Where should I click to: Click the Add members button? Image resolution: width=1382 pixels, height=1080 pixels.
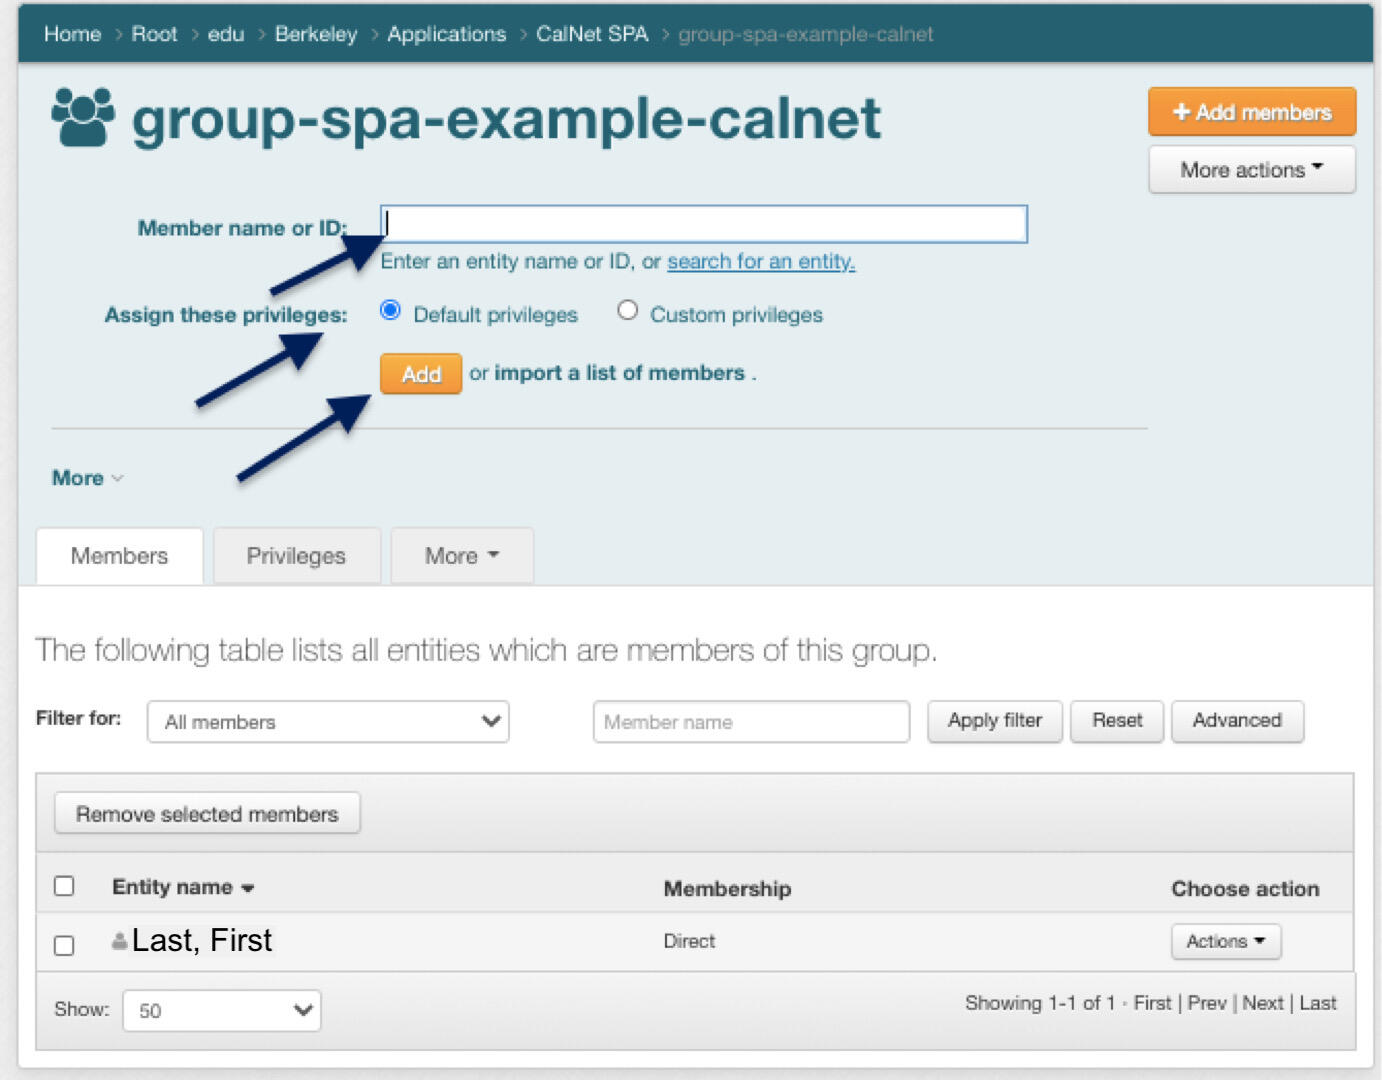pyautogui.click(x=1251, y=111)
